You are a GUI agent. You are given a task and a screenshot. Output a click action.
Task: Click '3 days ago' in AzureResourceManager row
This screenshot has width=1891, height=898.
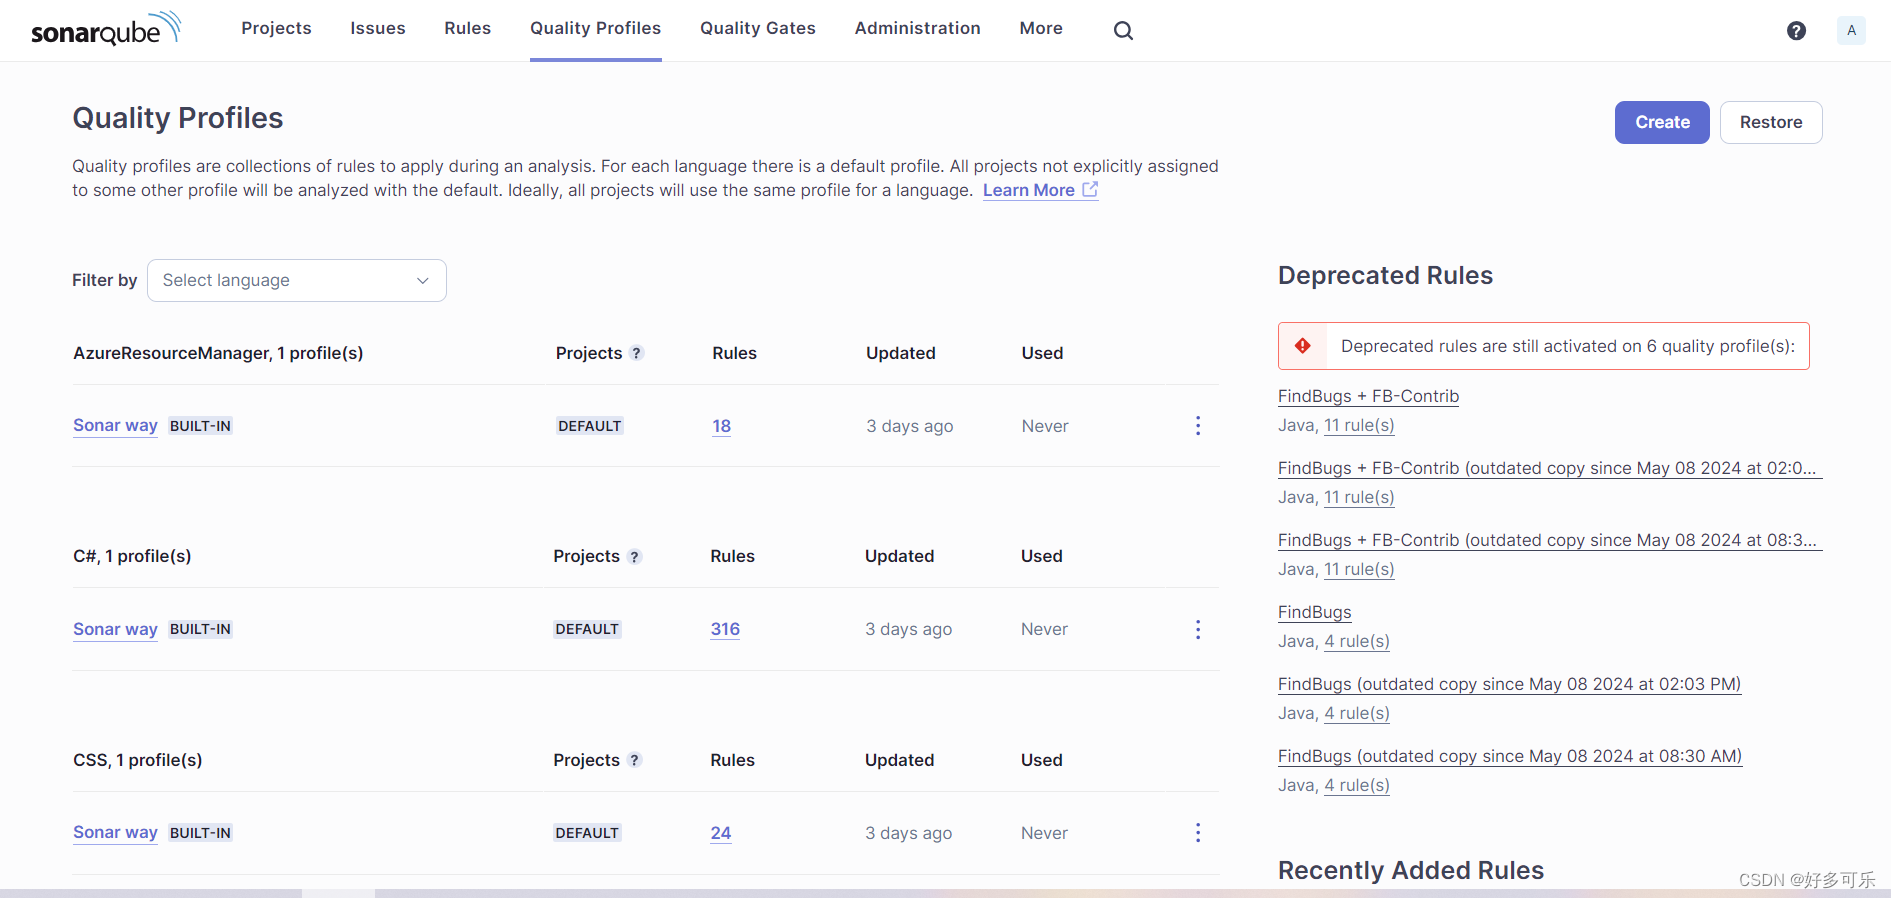[x=909, y=426]
